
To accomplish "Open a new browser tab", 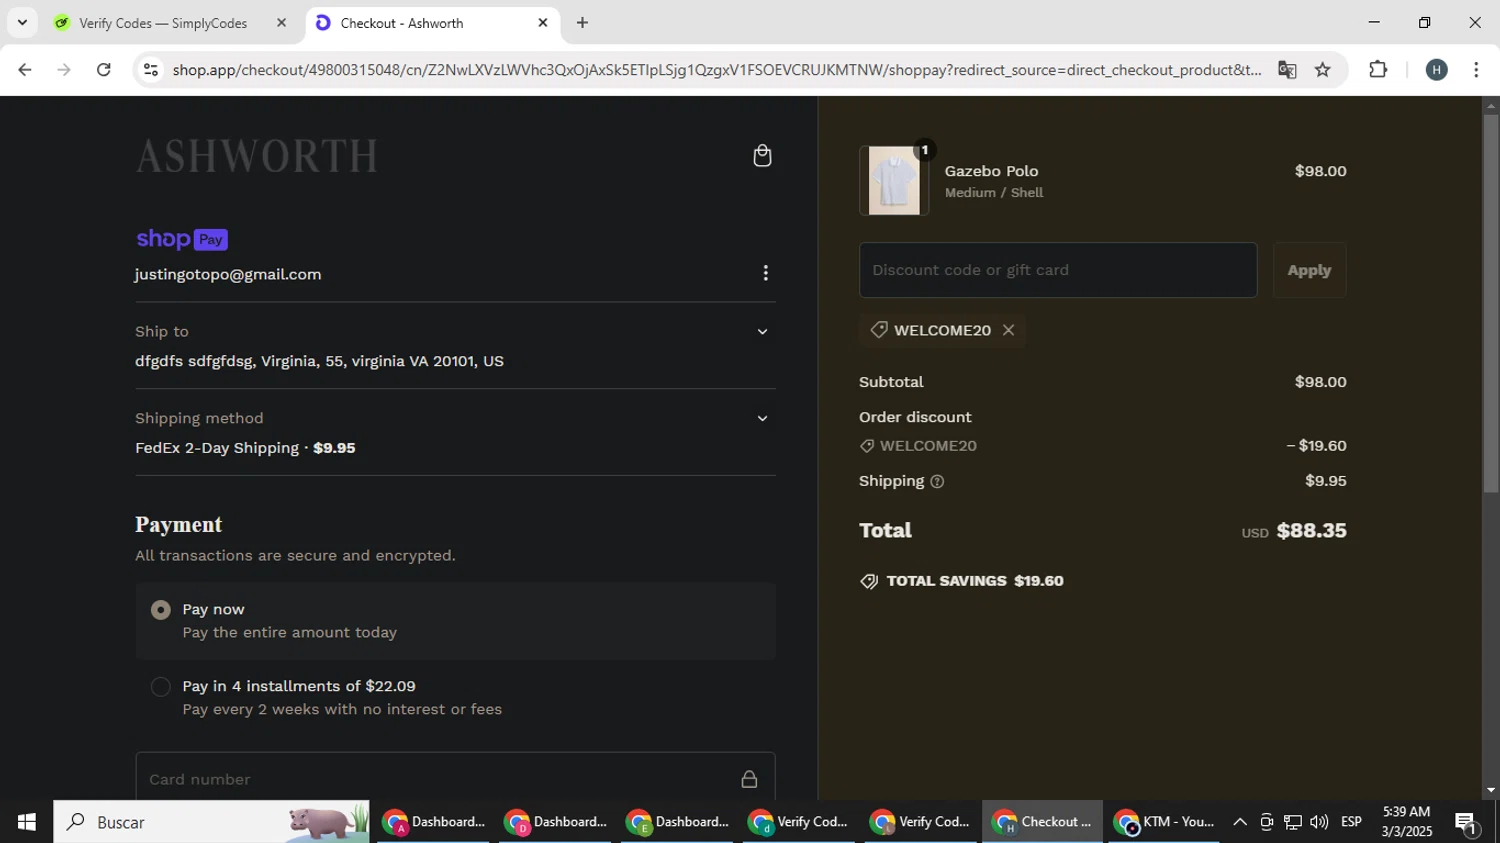I will (x=582, y=23).
